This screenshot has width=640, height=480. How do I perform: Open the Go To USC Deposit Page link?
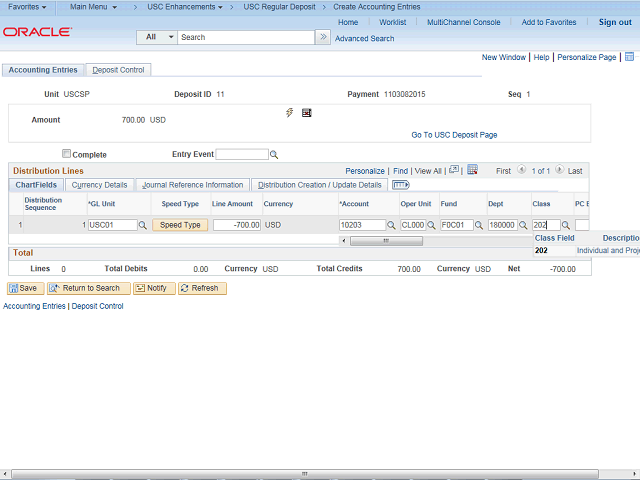454,135
